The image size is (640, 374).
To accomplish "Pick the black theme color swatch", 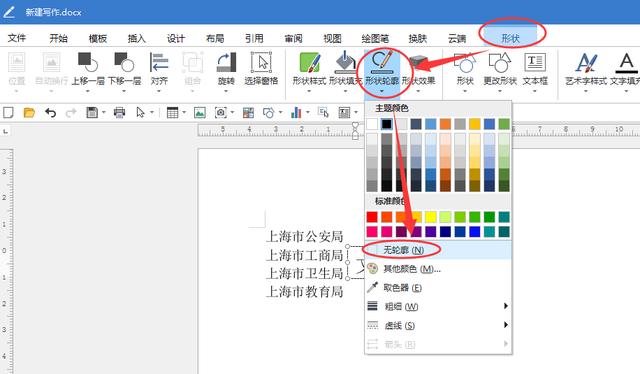I will click(x=387, y=124).
